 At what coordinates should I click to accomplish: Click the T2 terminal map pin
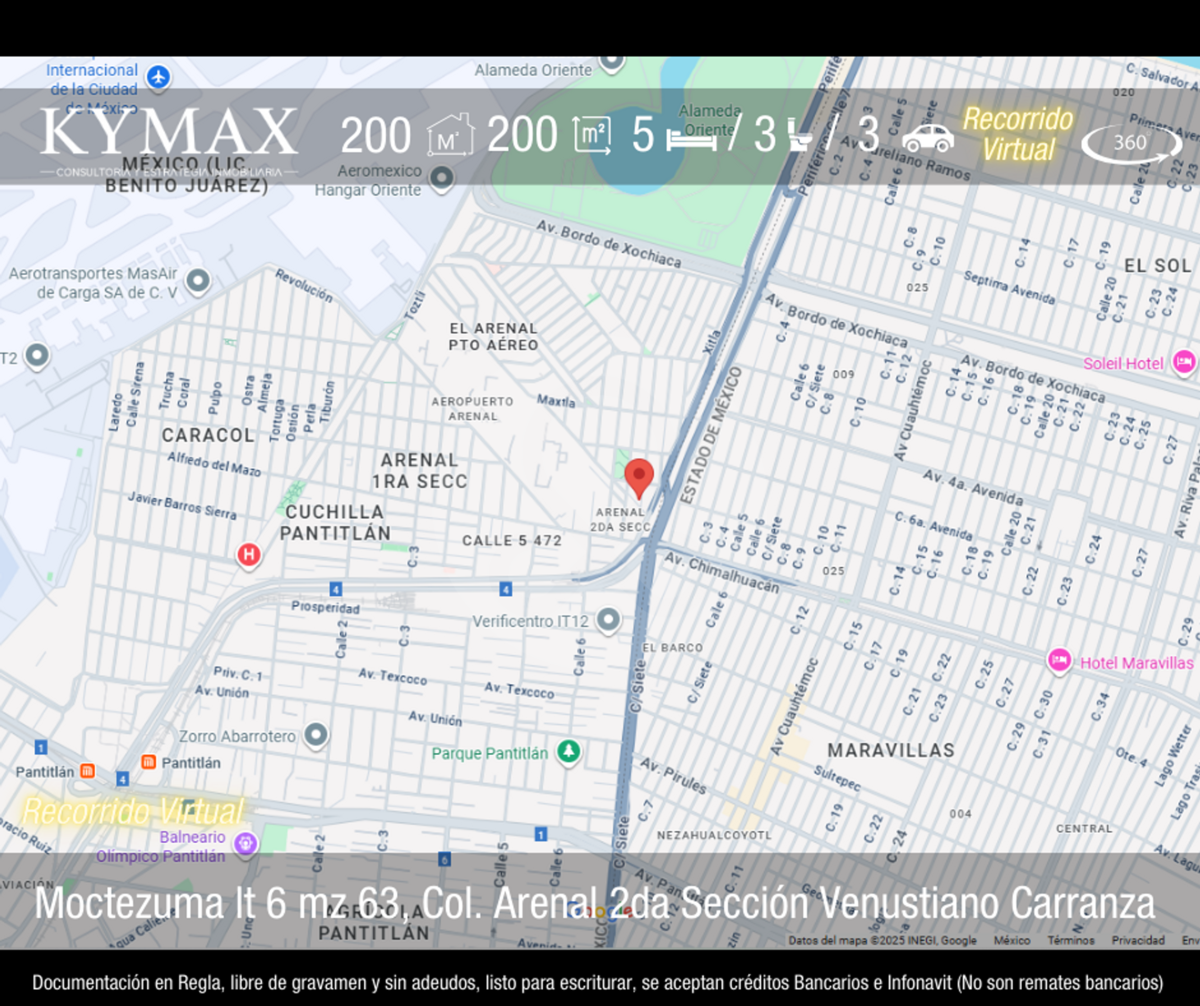[37, 355]
